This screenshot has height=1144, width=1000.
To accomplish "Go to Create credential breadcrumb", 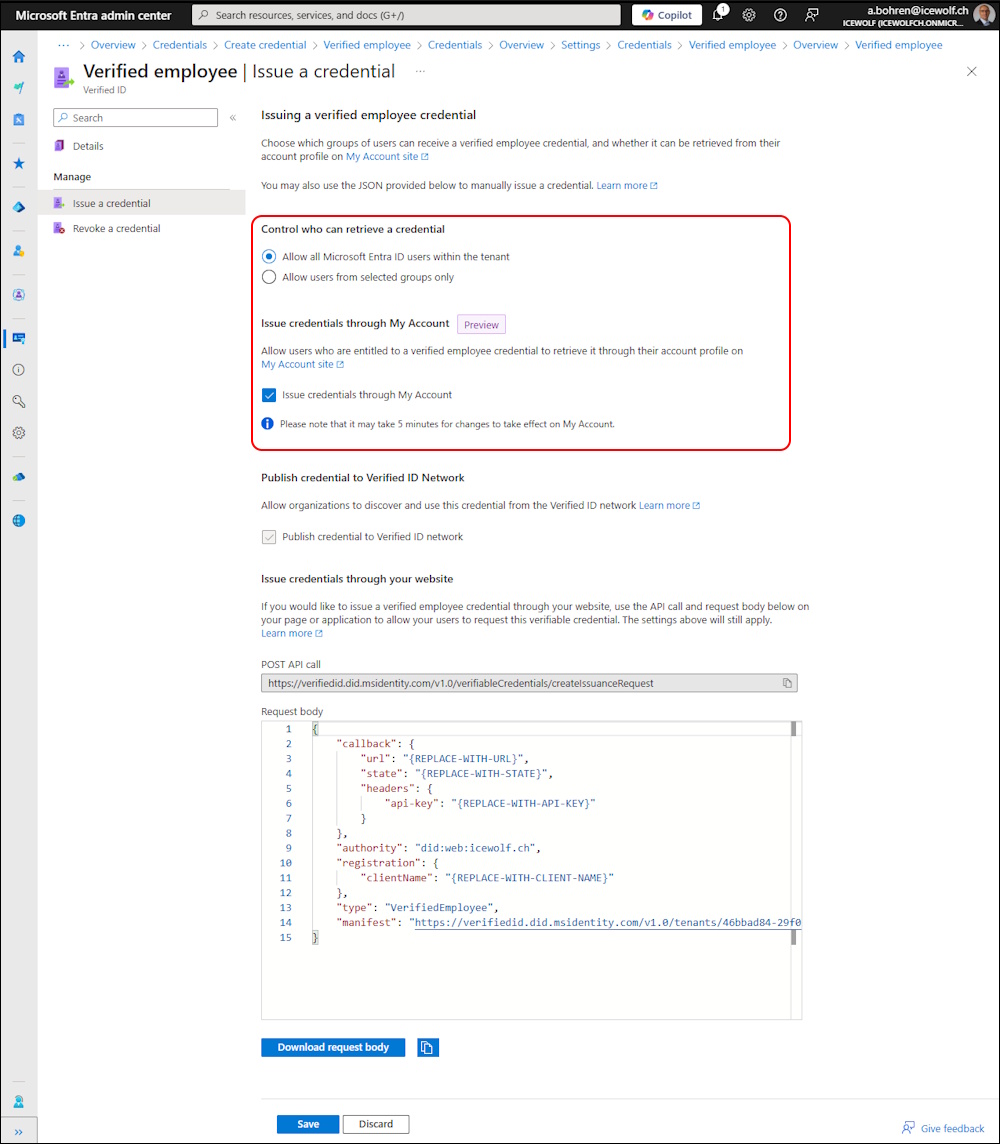I will (265, 45).
